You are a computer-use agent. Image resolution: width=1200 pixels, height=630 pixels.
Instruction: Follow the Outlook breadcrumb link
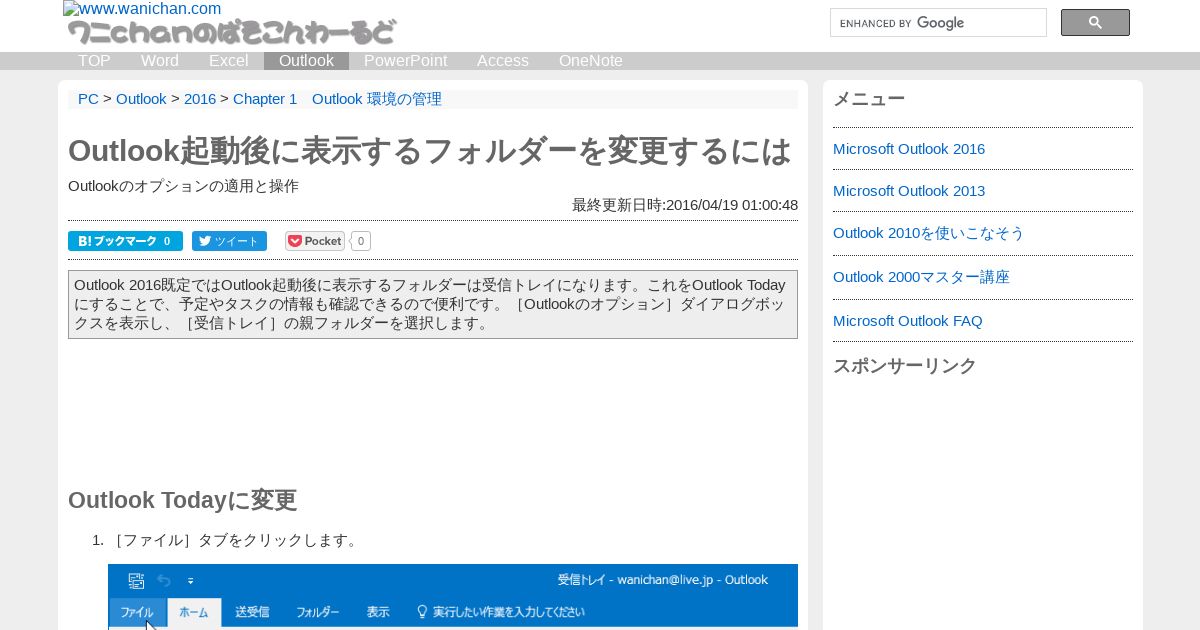pos(141,99)
